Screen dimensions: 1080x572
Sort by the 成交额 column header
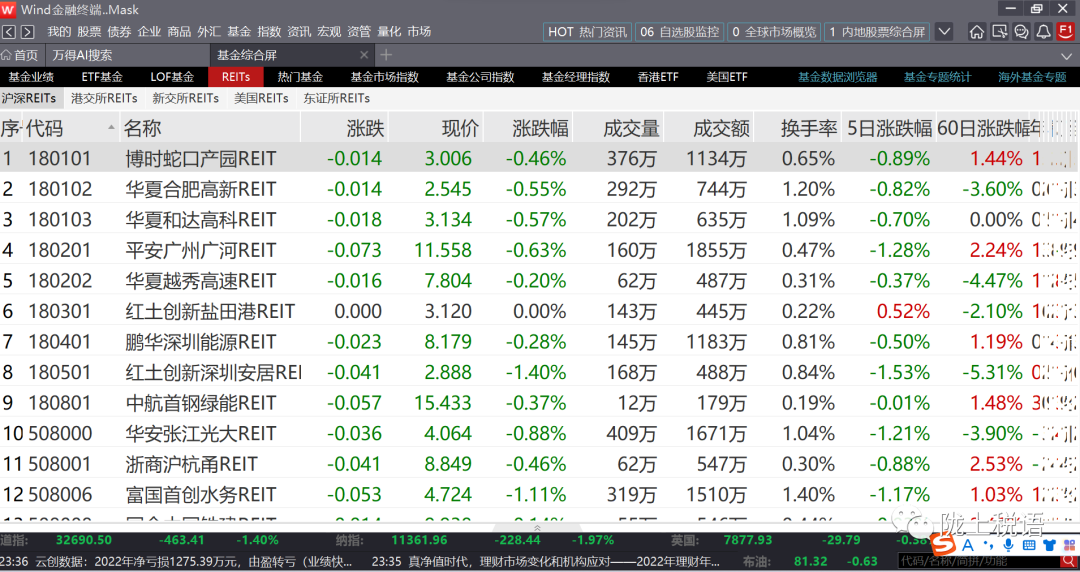point(720,128)
